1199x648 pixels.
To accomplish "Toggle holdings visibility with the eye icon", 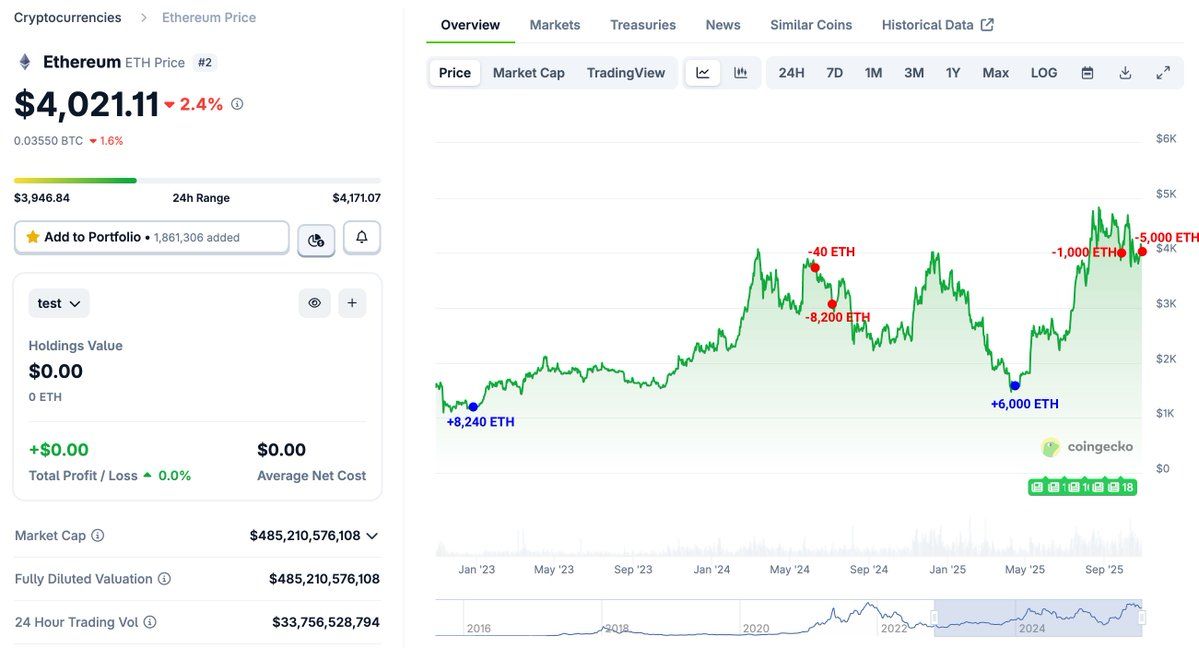I will pos(314,302).
